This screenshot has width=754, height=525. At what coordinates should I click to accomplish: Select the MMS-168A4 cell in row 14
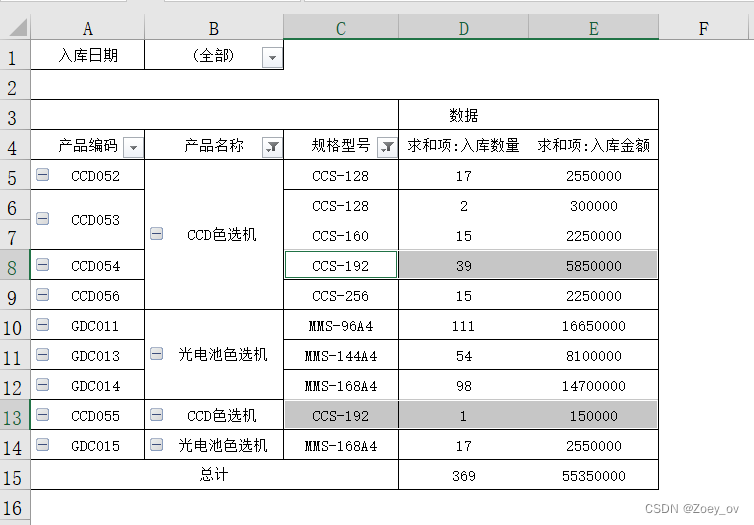click(340, 445)
